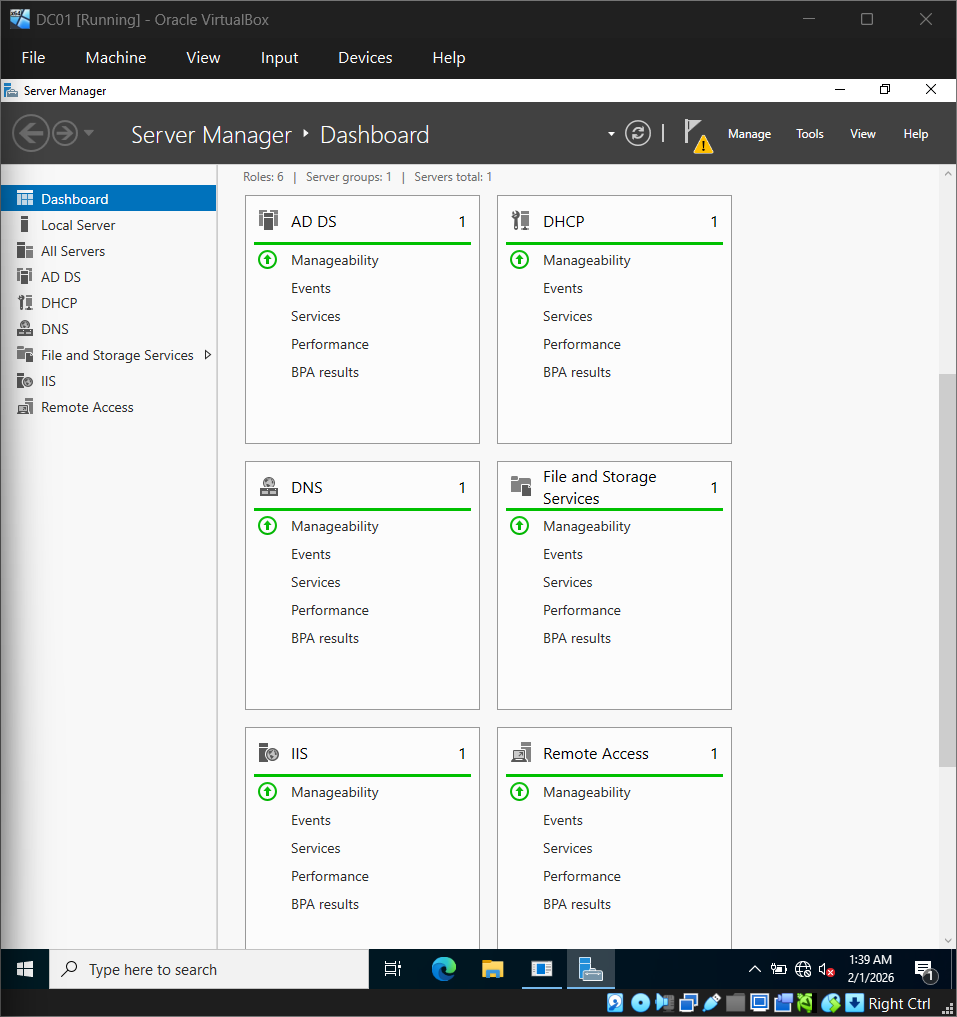Screen dimensions: 957x1017
Task: Open the Windows Start menu
Action: (x=25, y=969)
